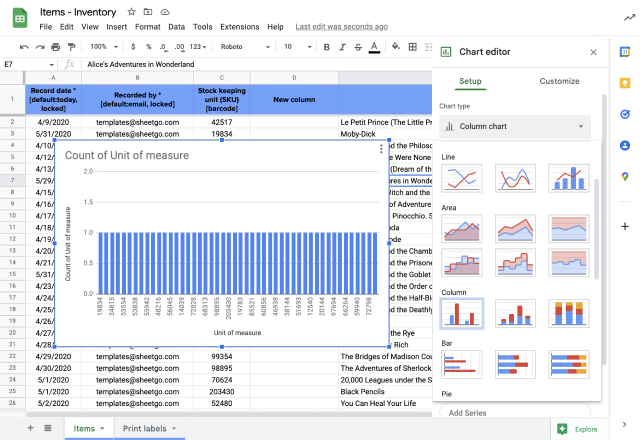This screenshot has width=640, height=440.
Task: Open the all sheets list button
Action: tap(48, 428)
